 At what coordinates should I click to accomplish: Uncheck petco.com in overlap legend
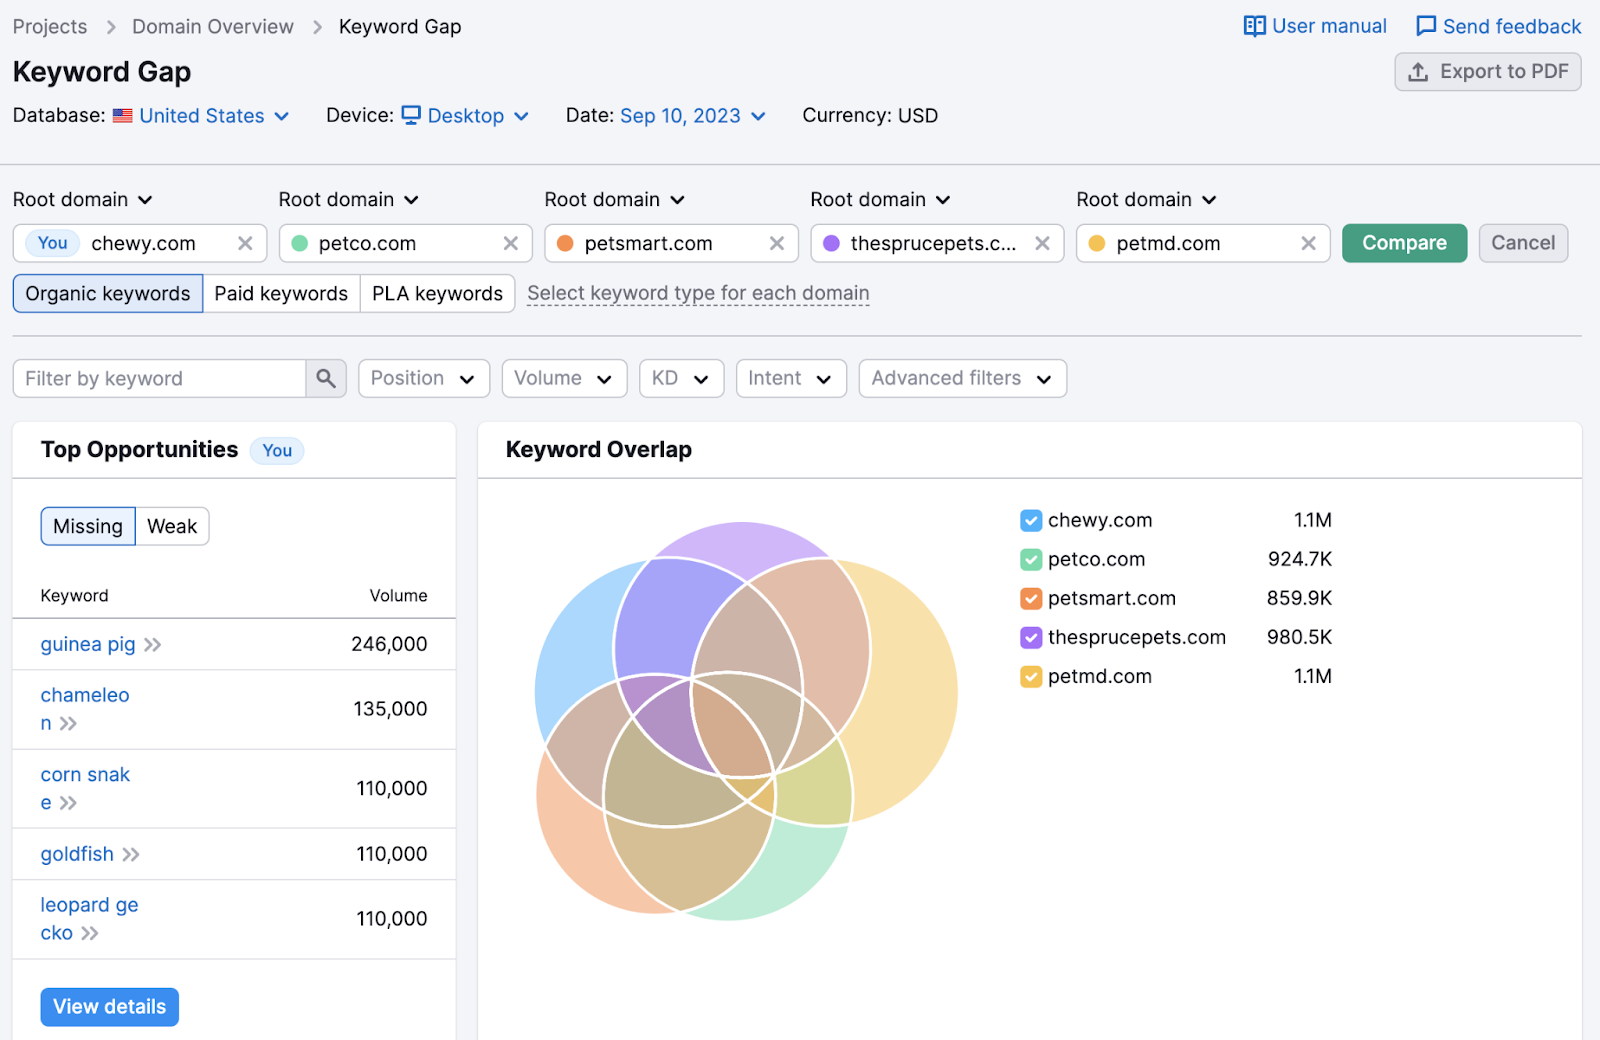[x=1031, y=560]
